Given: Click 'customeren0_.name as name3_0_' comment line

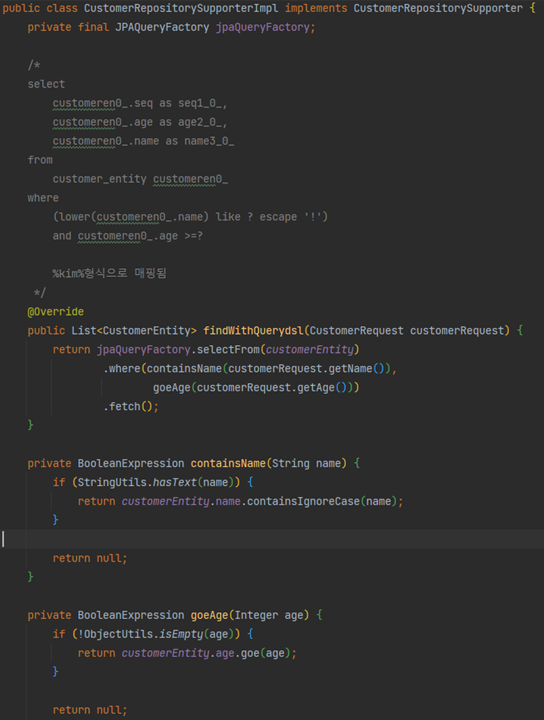Looking at the screenshot, I should [143, 141].
